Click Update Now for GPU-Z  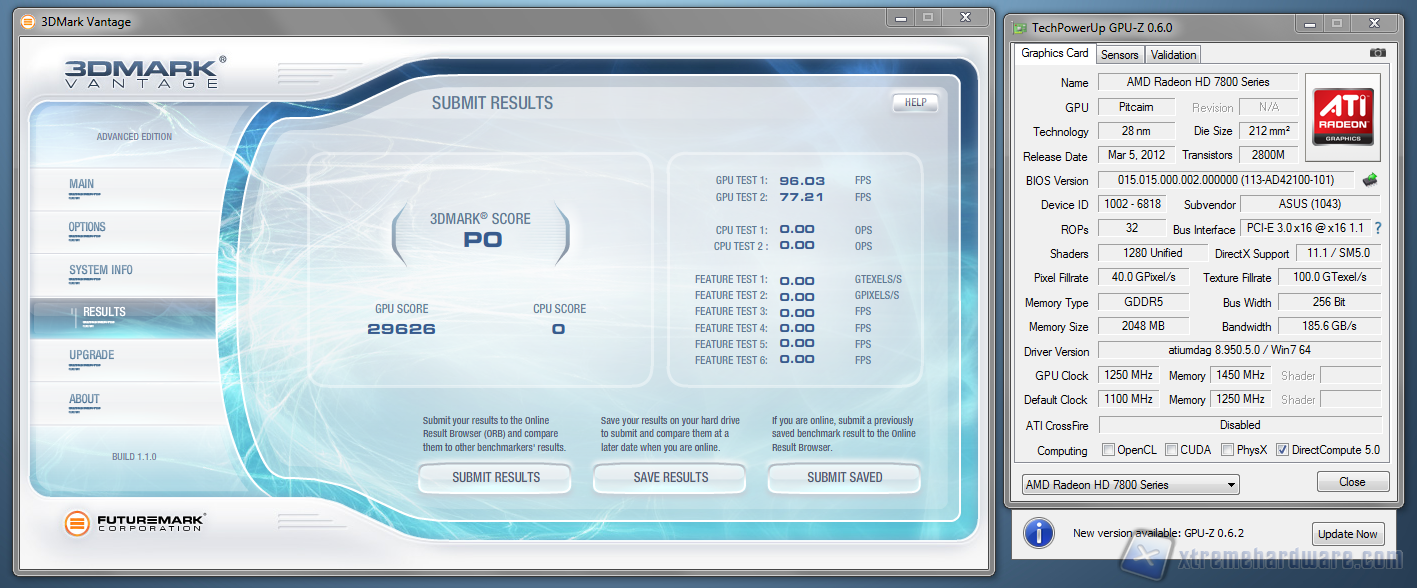[1349, 534]
